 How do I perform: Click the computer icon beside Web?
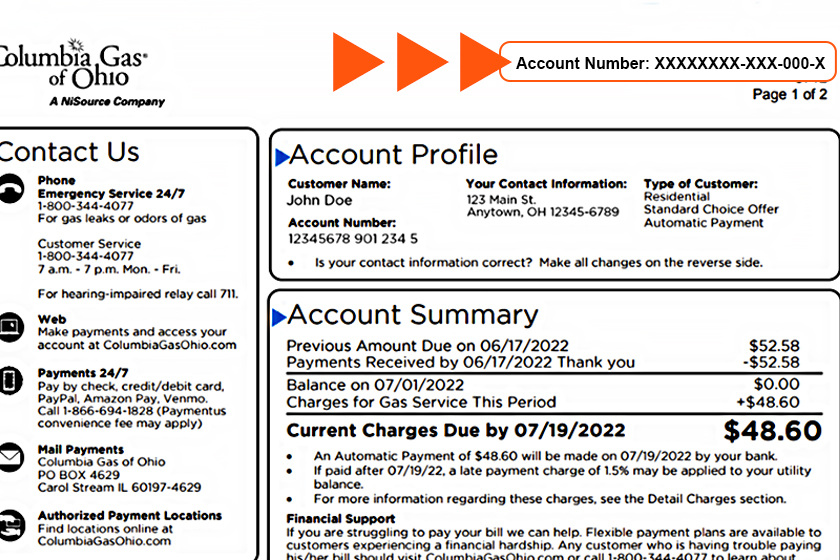[x=10, y=326]
